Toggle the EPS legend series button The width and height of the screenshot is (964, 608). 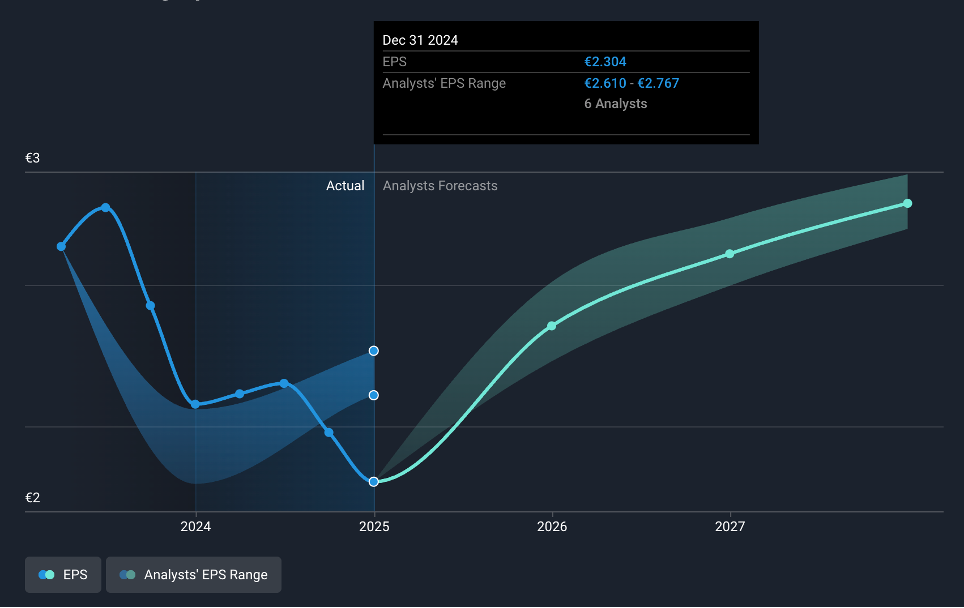[63, 575]
